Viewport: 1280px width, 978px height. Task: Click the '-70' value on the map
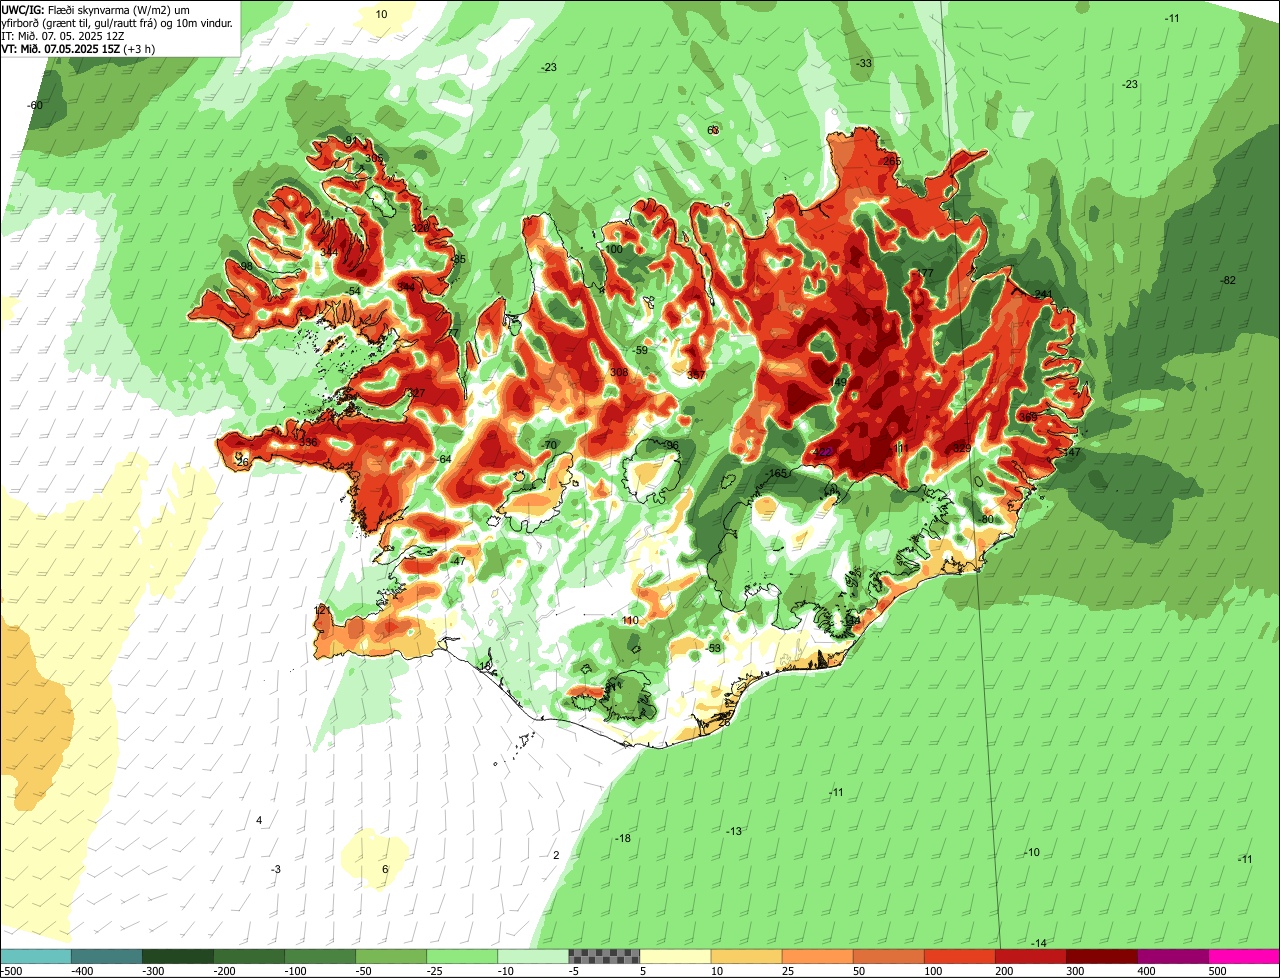coord(549,445)
